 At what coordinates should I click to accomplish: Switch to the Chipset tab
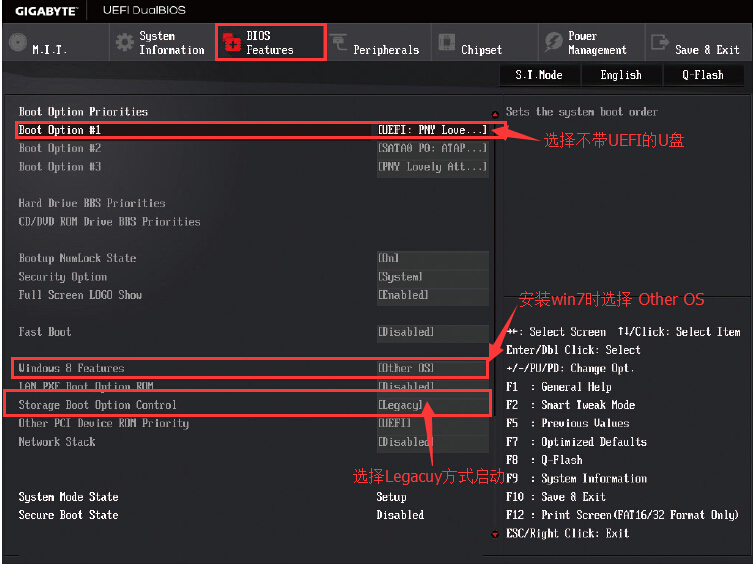pyautogui.click(x=481, y=49)
